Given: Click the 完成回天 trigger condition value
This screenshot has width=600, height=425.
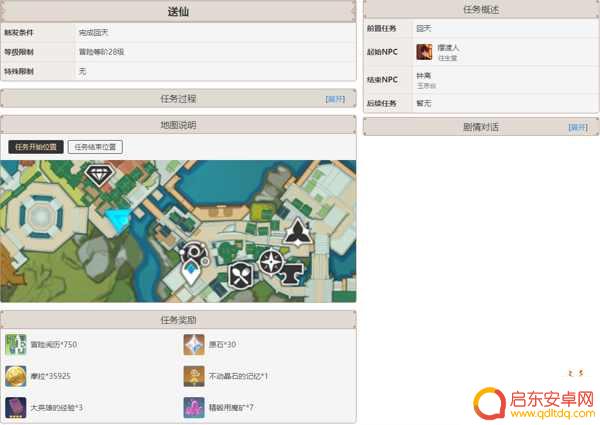Looking at the screenshot, I should click(93, 33).
